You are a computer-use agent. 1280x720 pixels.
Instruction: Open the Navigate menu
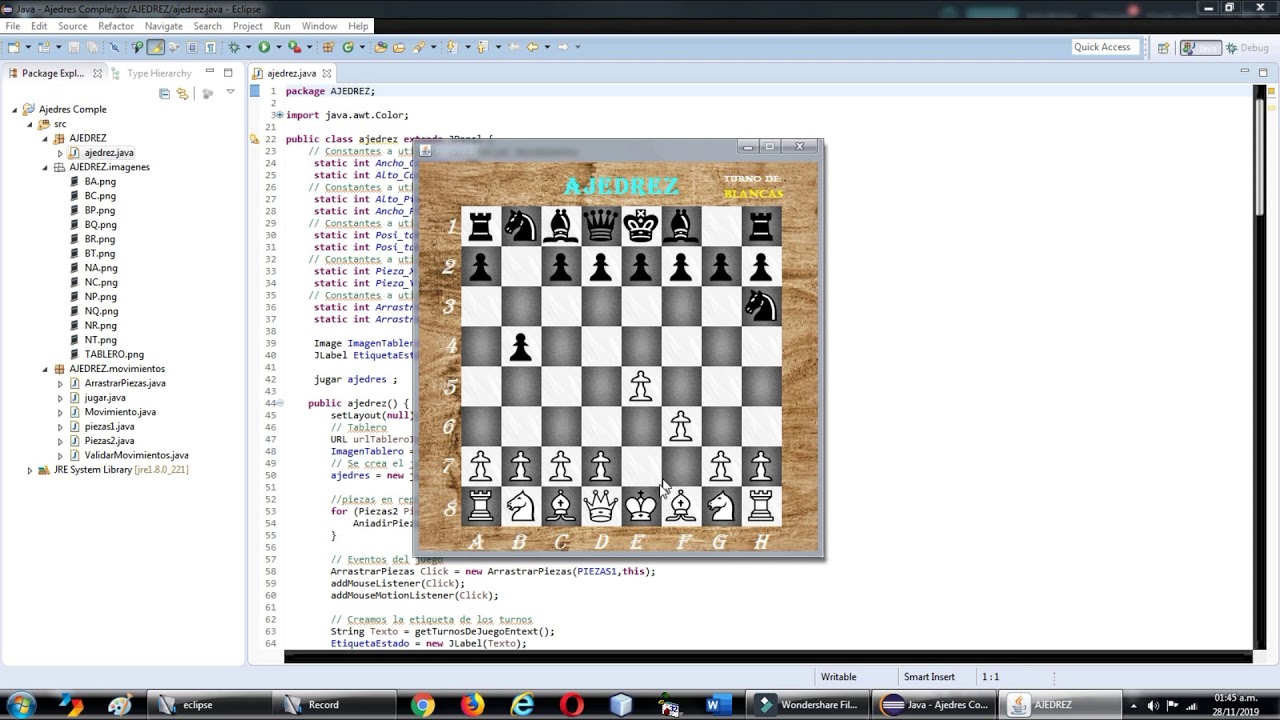163,26
